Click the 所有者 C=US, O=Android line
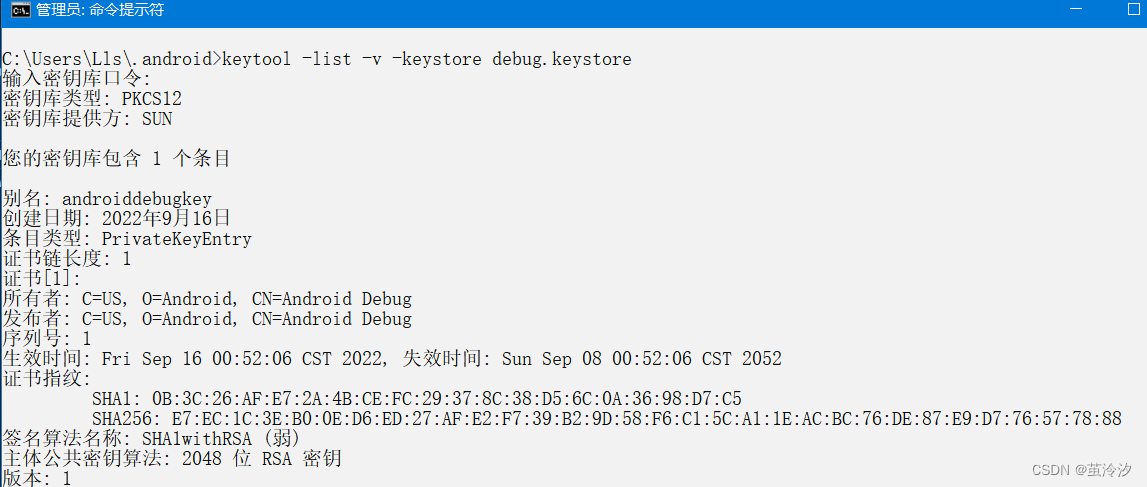Image resolution: width=1147 pixels, height=487 pixels. 207,298
